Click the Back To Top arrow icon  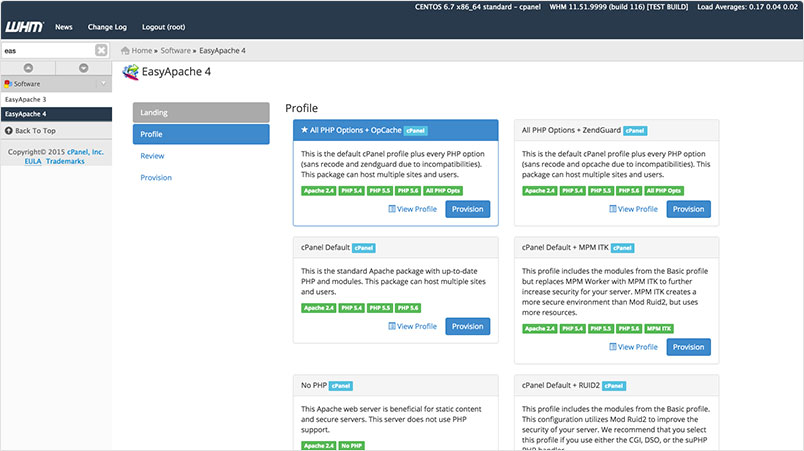pyautogui.click(x=9, y=131)
